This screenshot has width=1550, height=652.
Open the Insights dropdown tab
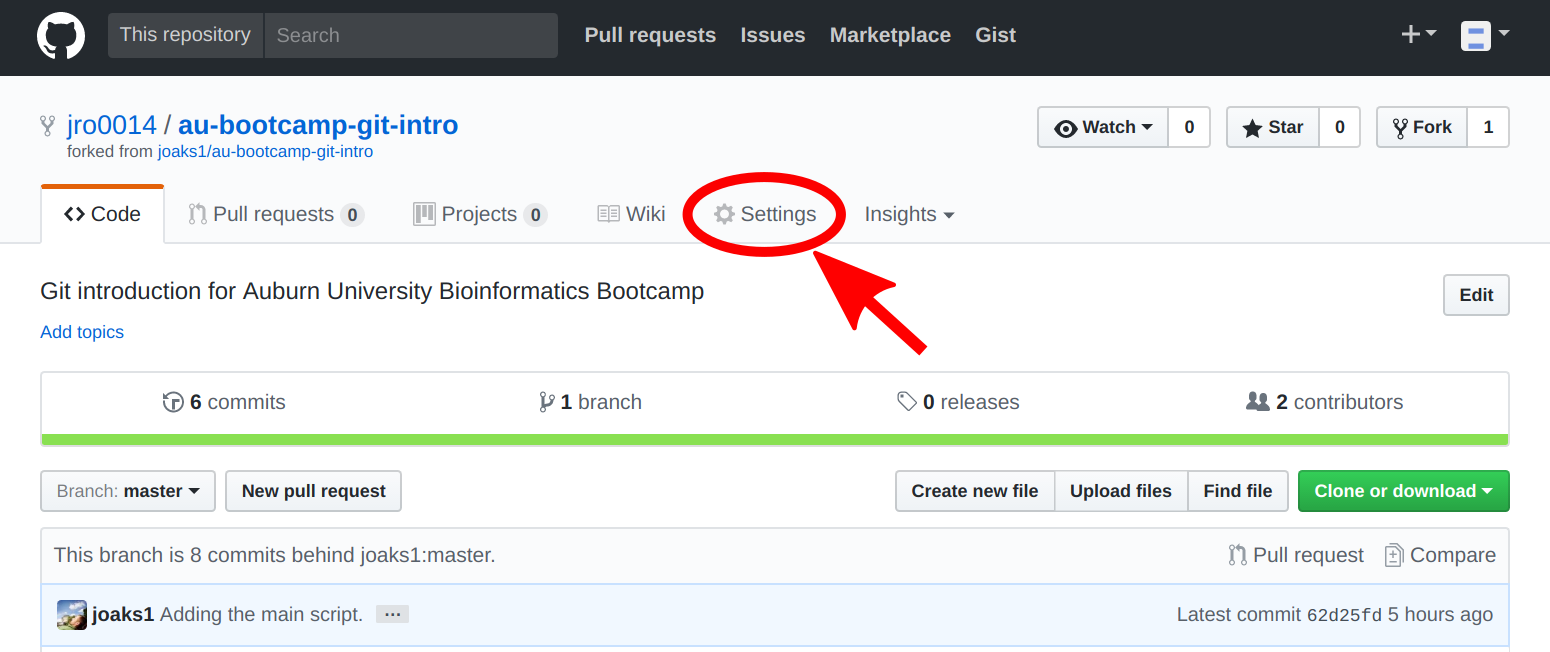tap(909, 214)
